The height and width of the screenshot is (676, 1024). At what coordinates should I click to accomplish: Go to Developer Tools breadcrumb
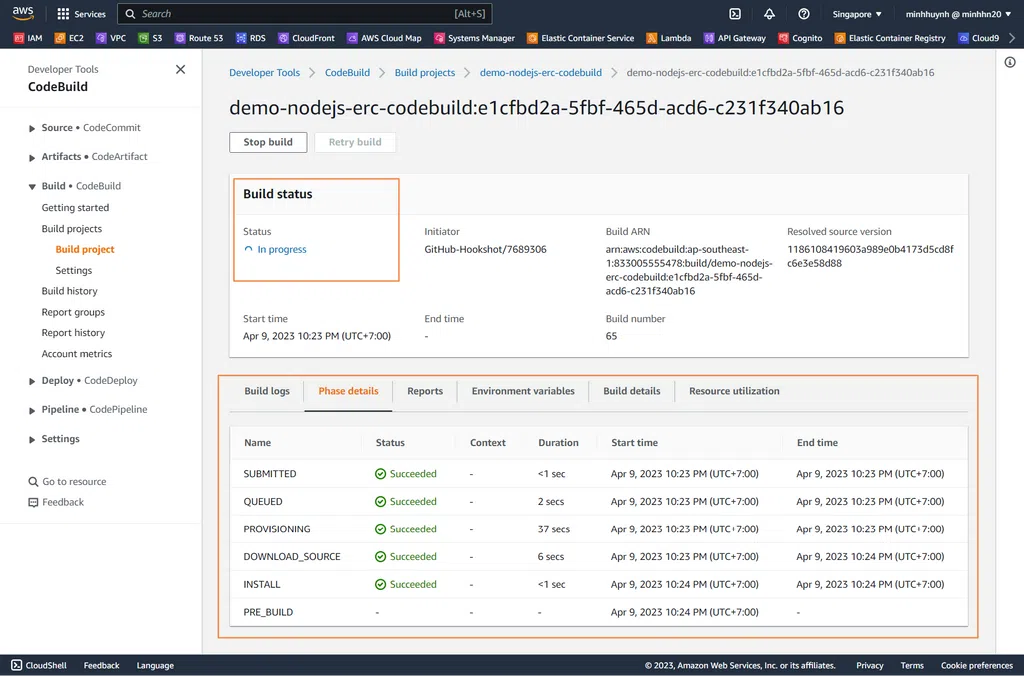tap(264, 72)
